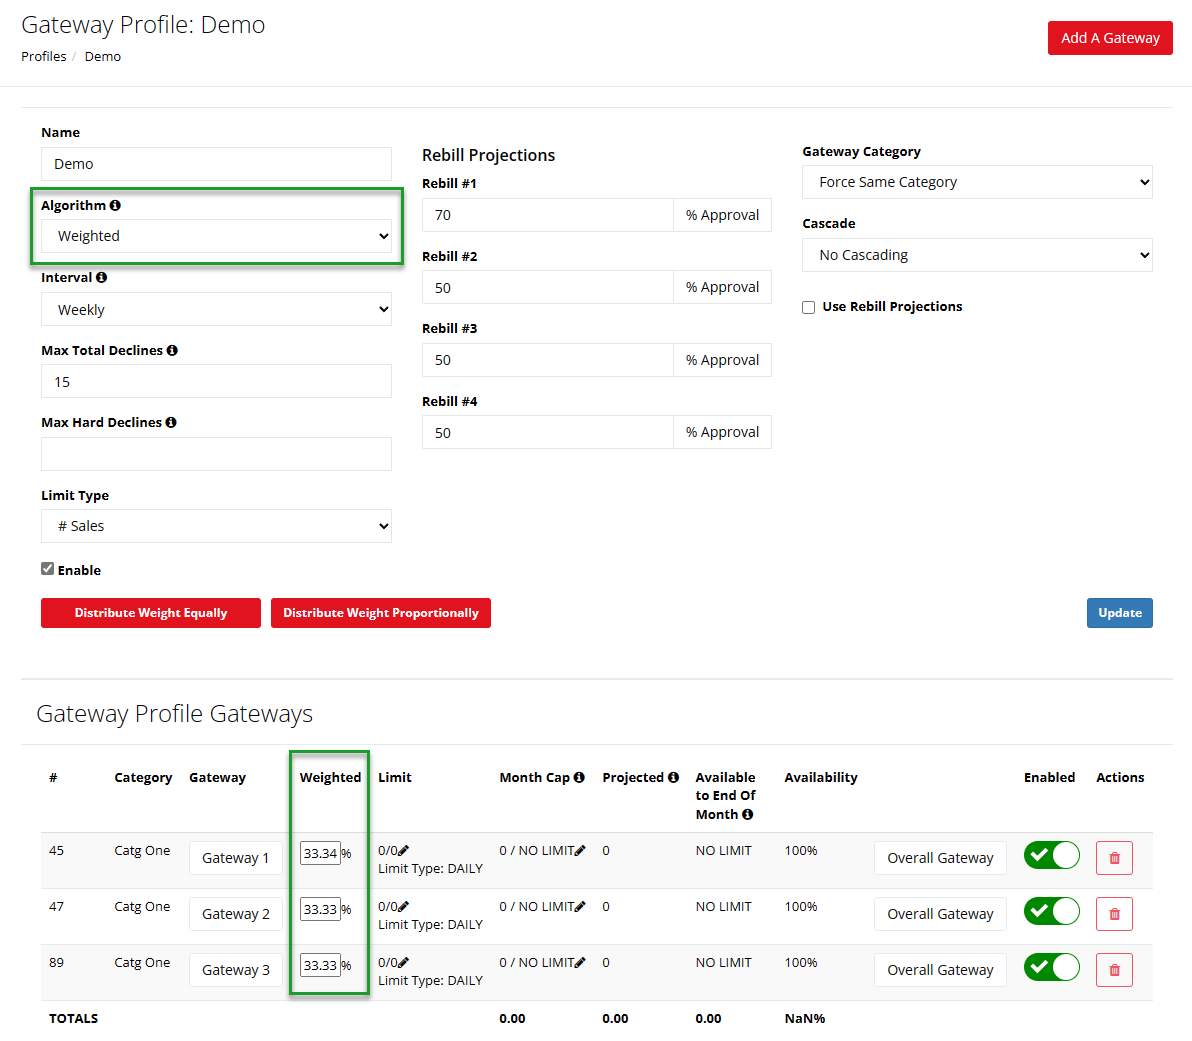
Task: Click the Projected column info icon
Action: point(673,777)
